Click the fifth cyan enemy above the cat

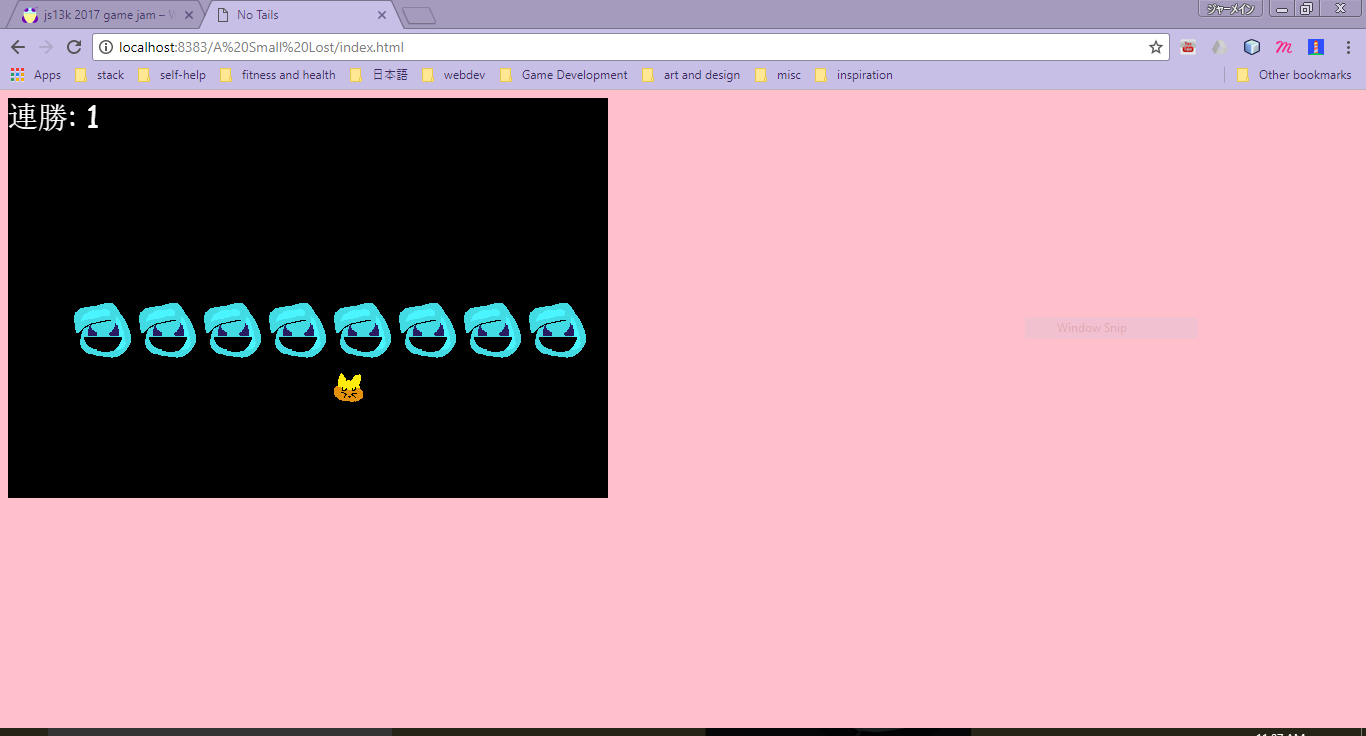(363, 330)
